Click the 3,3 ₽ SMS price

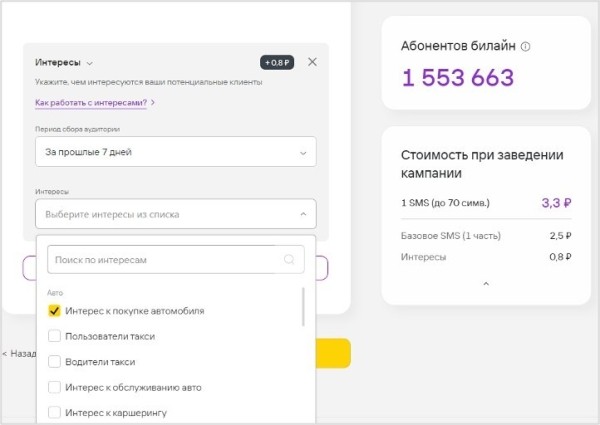556,202
